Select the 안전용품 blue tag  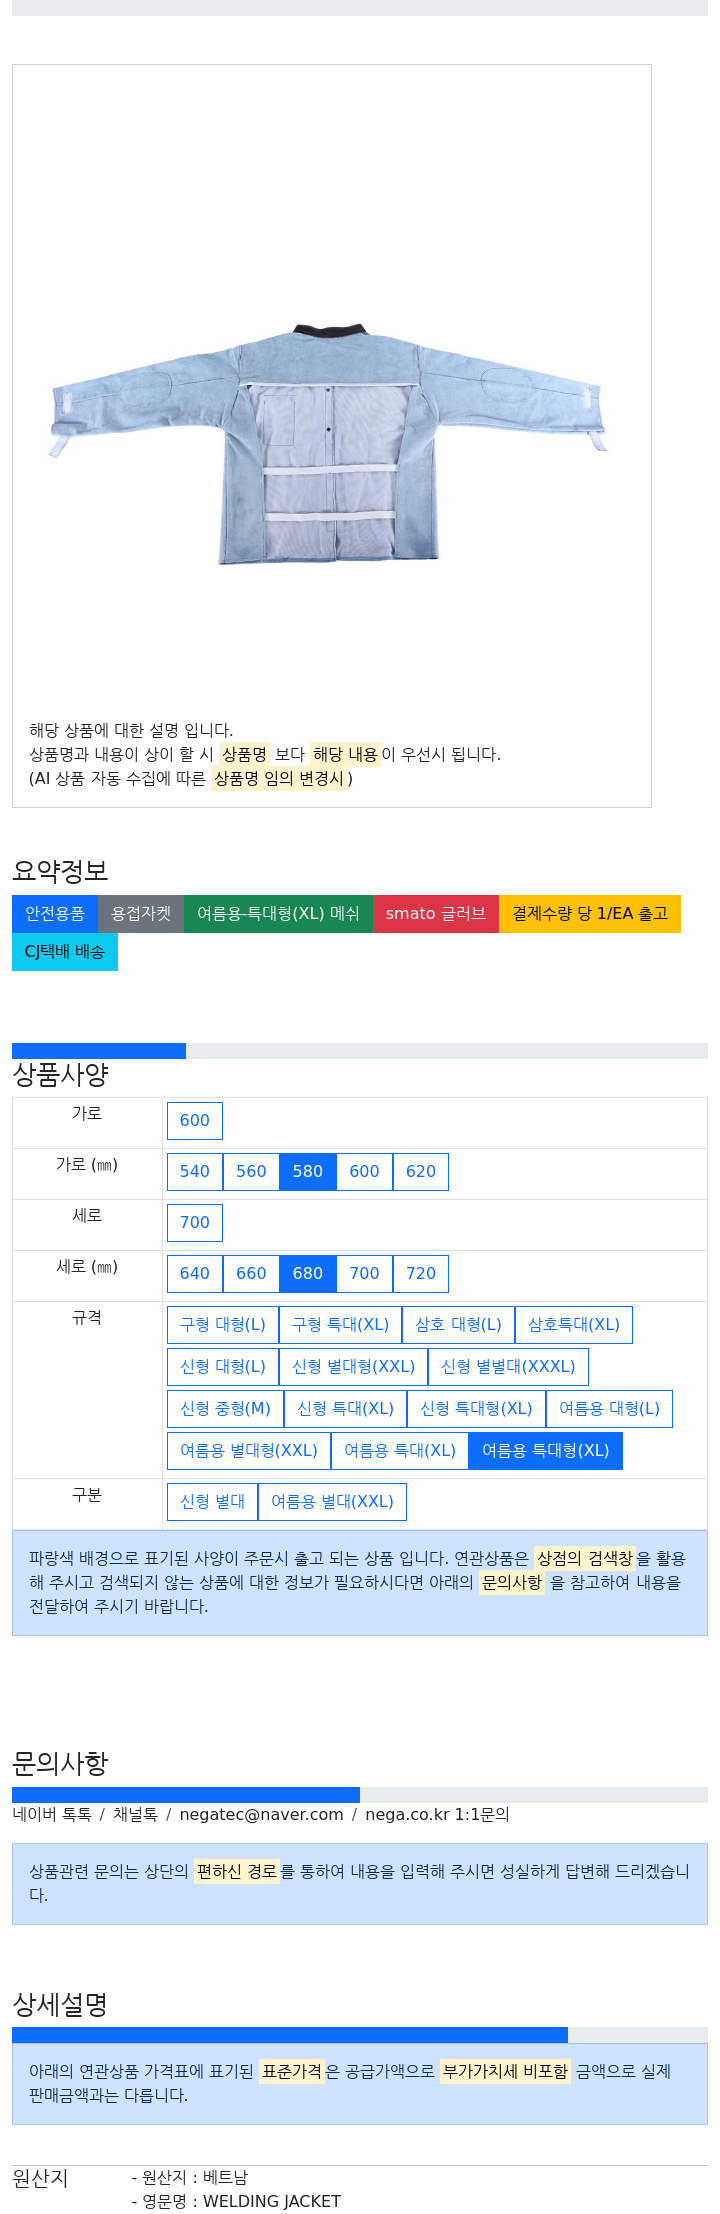click(55, 914)
